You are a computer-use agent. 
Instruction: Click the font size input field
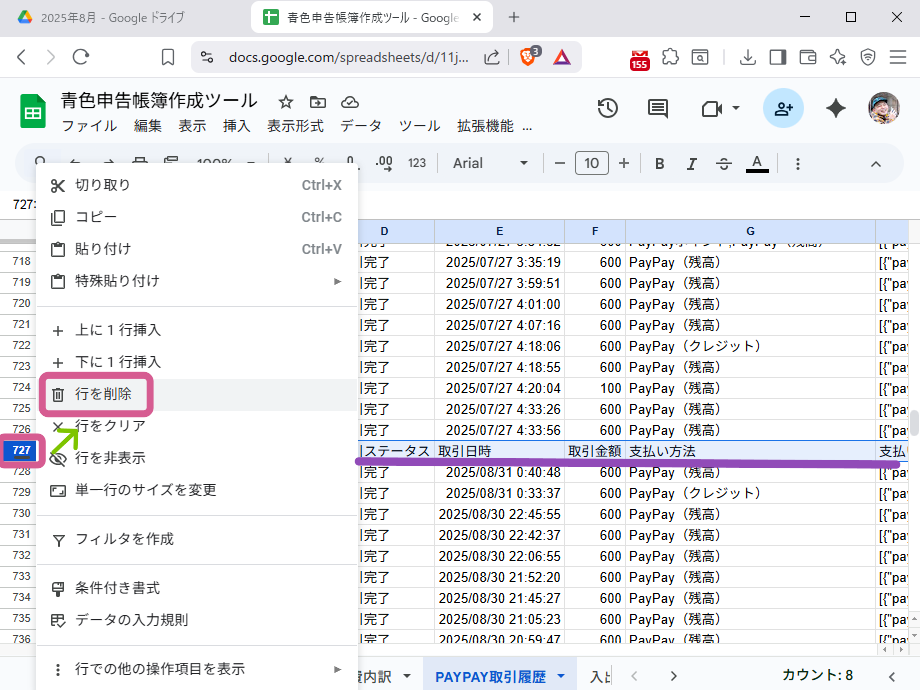pyautogui.click(x=592, y=164)
